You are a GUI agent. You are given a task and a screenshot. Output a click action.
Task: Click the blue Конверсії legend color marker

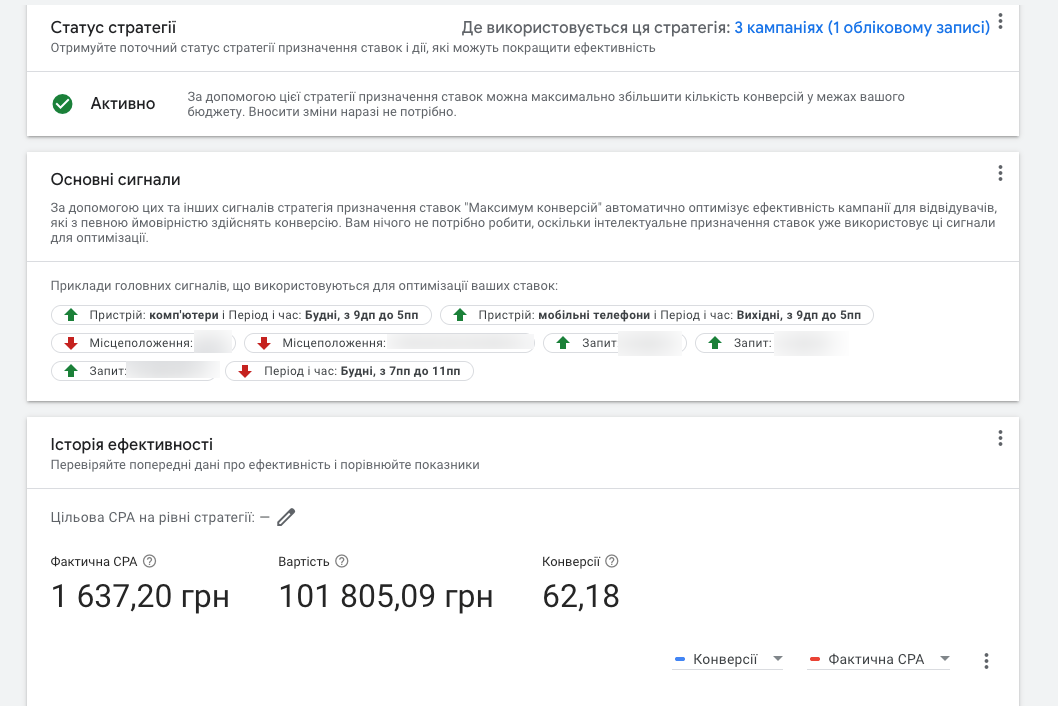pyautogui.click(x=680, y=659)
